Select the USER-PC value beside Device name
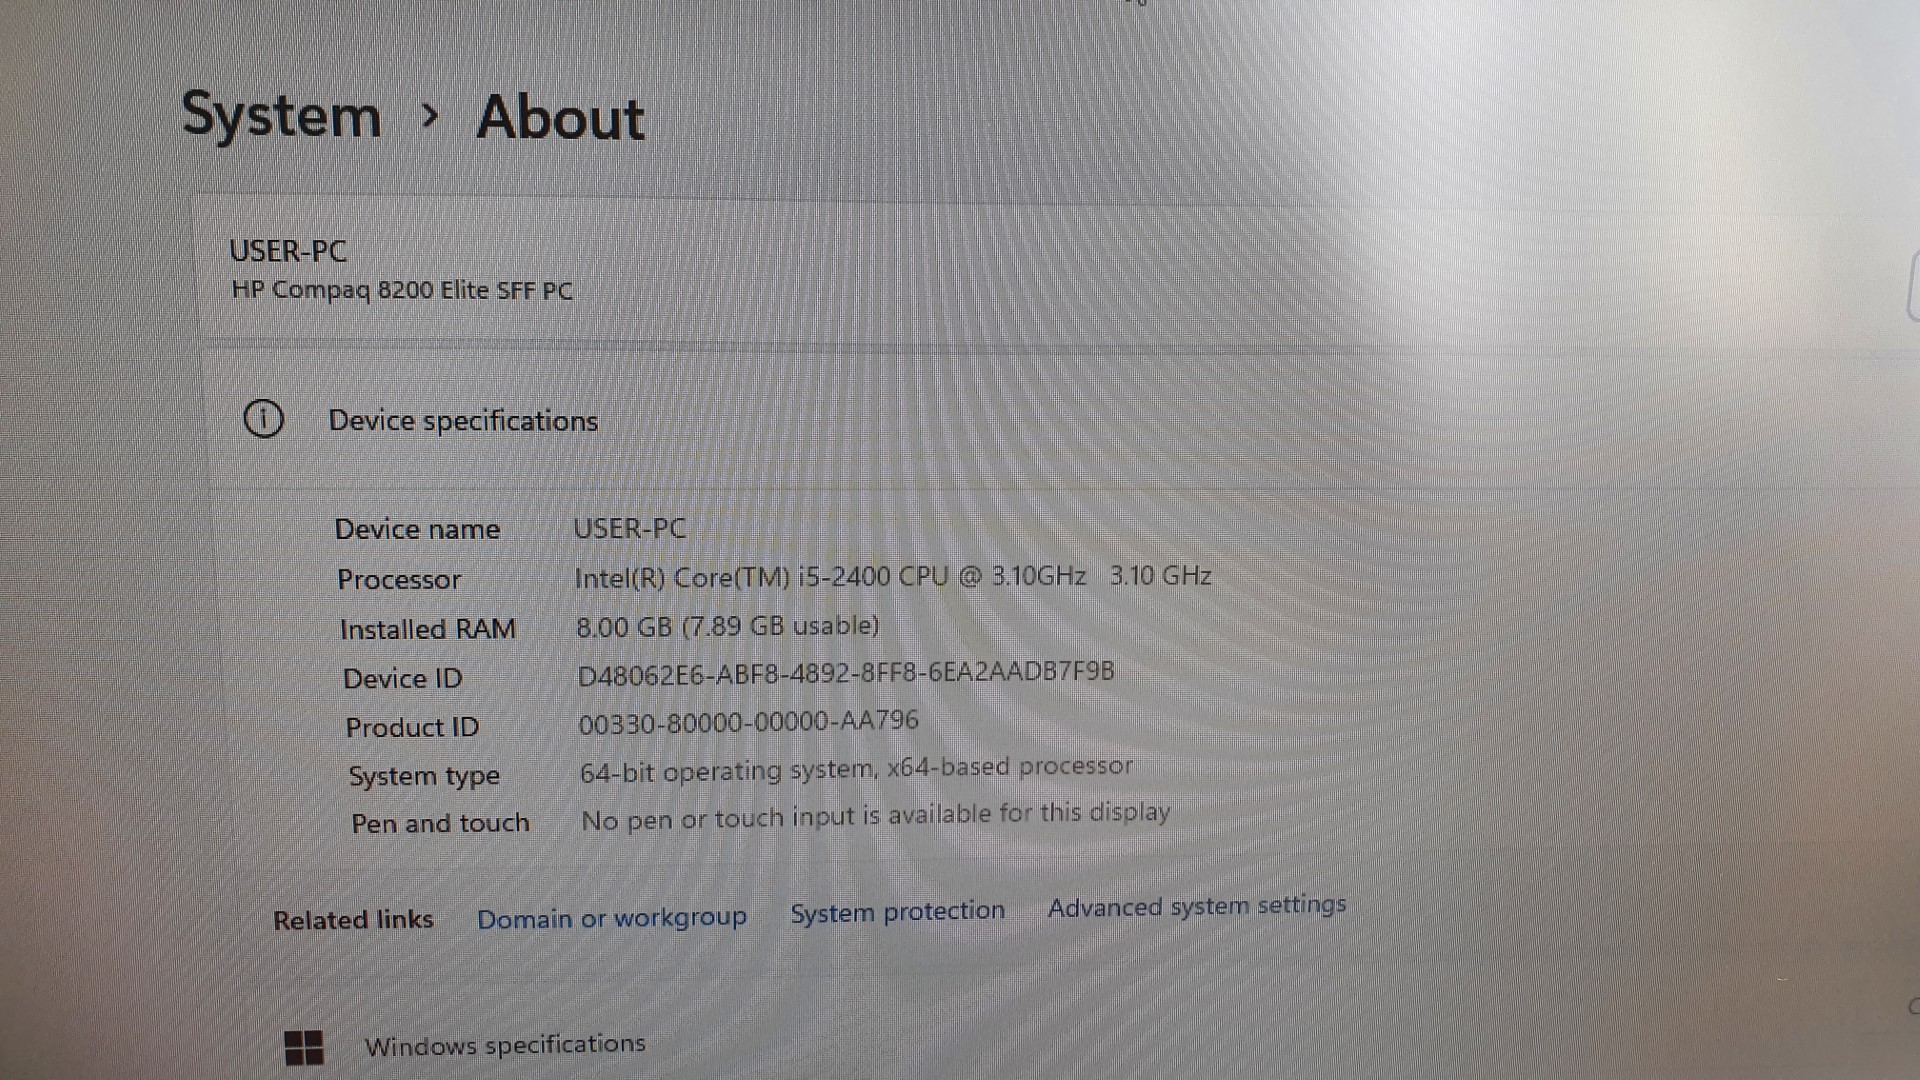1920x1080 pixels. pyautogui.click(x=630, y=528)
